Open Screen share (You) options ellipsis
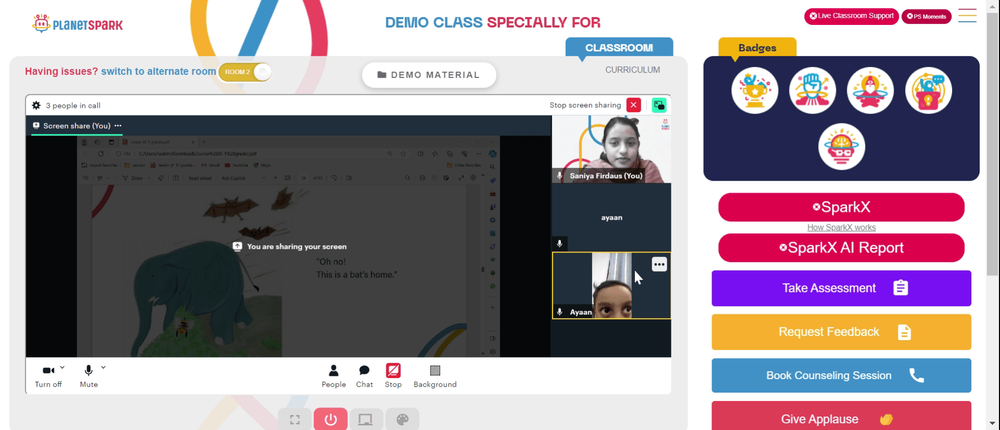 point(118,126)
